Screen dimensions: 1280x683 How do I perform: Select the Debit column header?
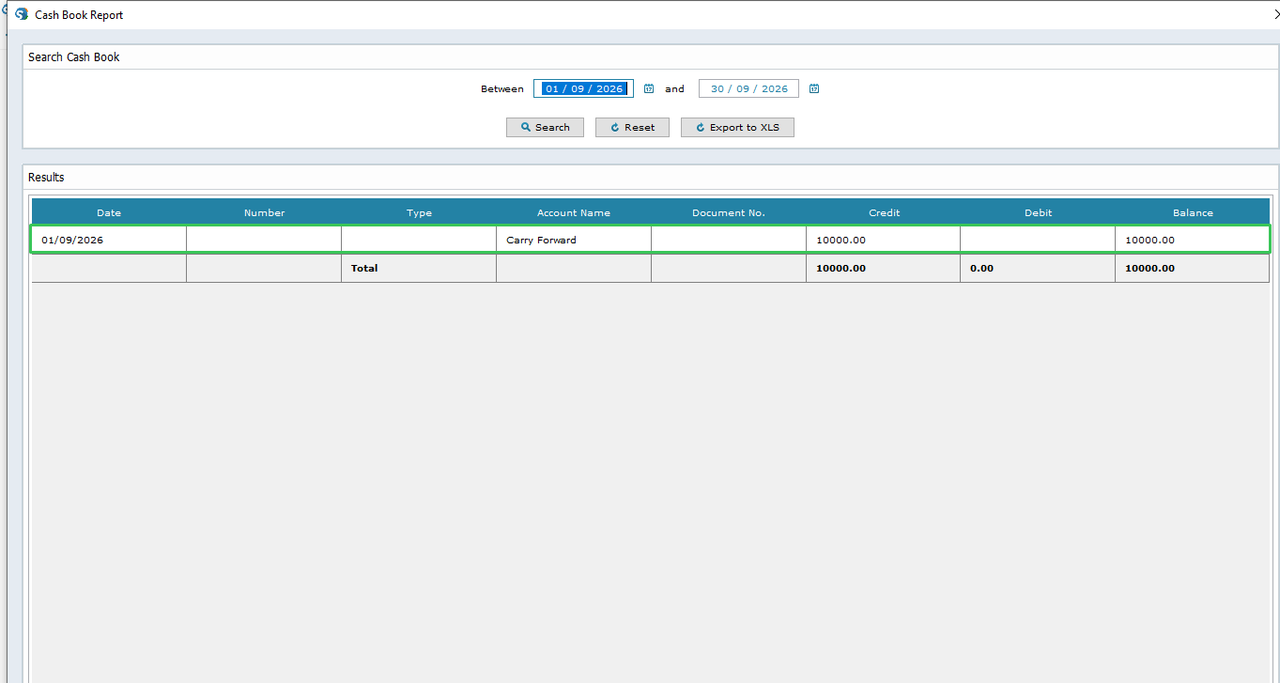(1039, 213)
